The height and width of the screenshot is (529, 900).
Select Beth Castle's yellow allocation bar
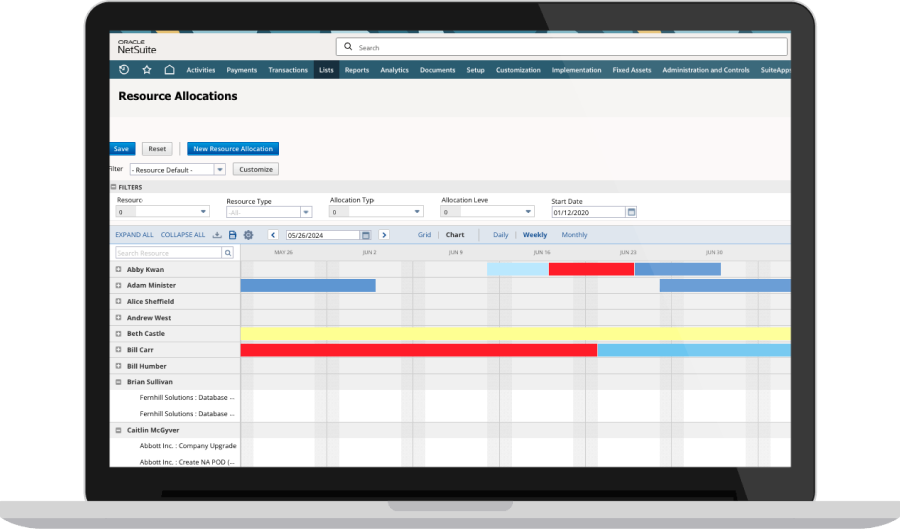[x=515, y=334]
